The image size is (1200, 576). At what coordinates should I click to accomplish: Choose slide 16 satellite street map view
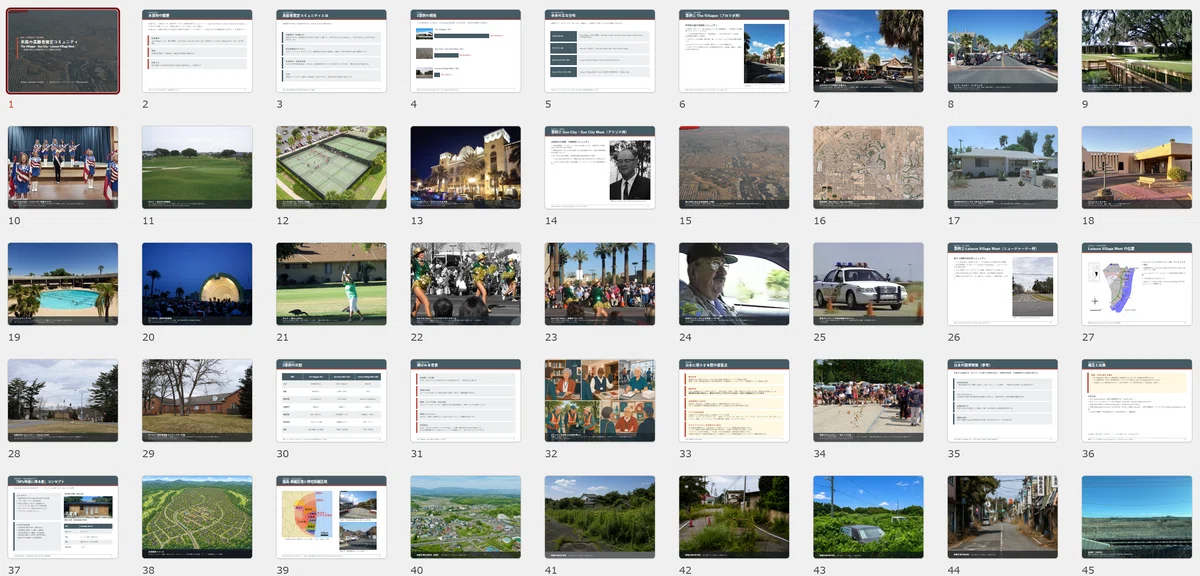[868, 167]
